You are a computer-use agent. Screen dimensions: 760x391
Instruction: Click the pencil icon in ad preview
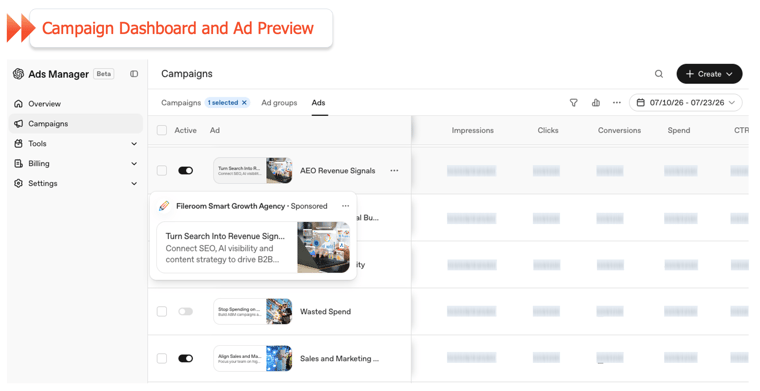tap(164, 206)
